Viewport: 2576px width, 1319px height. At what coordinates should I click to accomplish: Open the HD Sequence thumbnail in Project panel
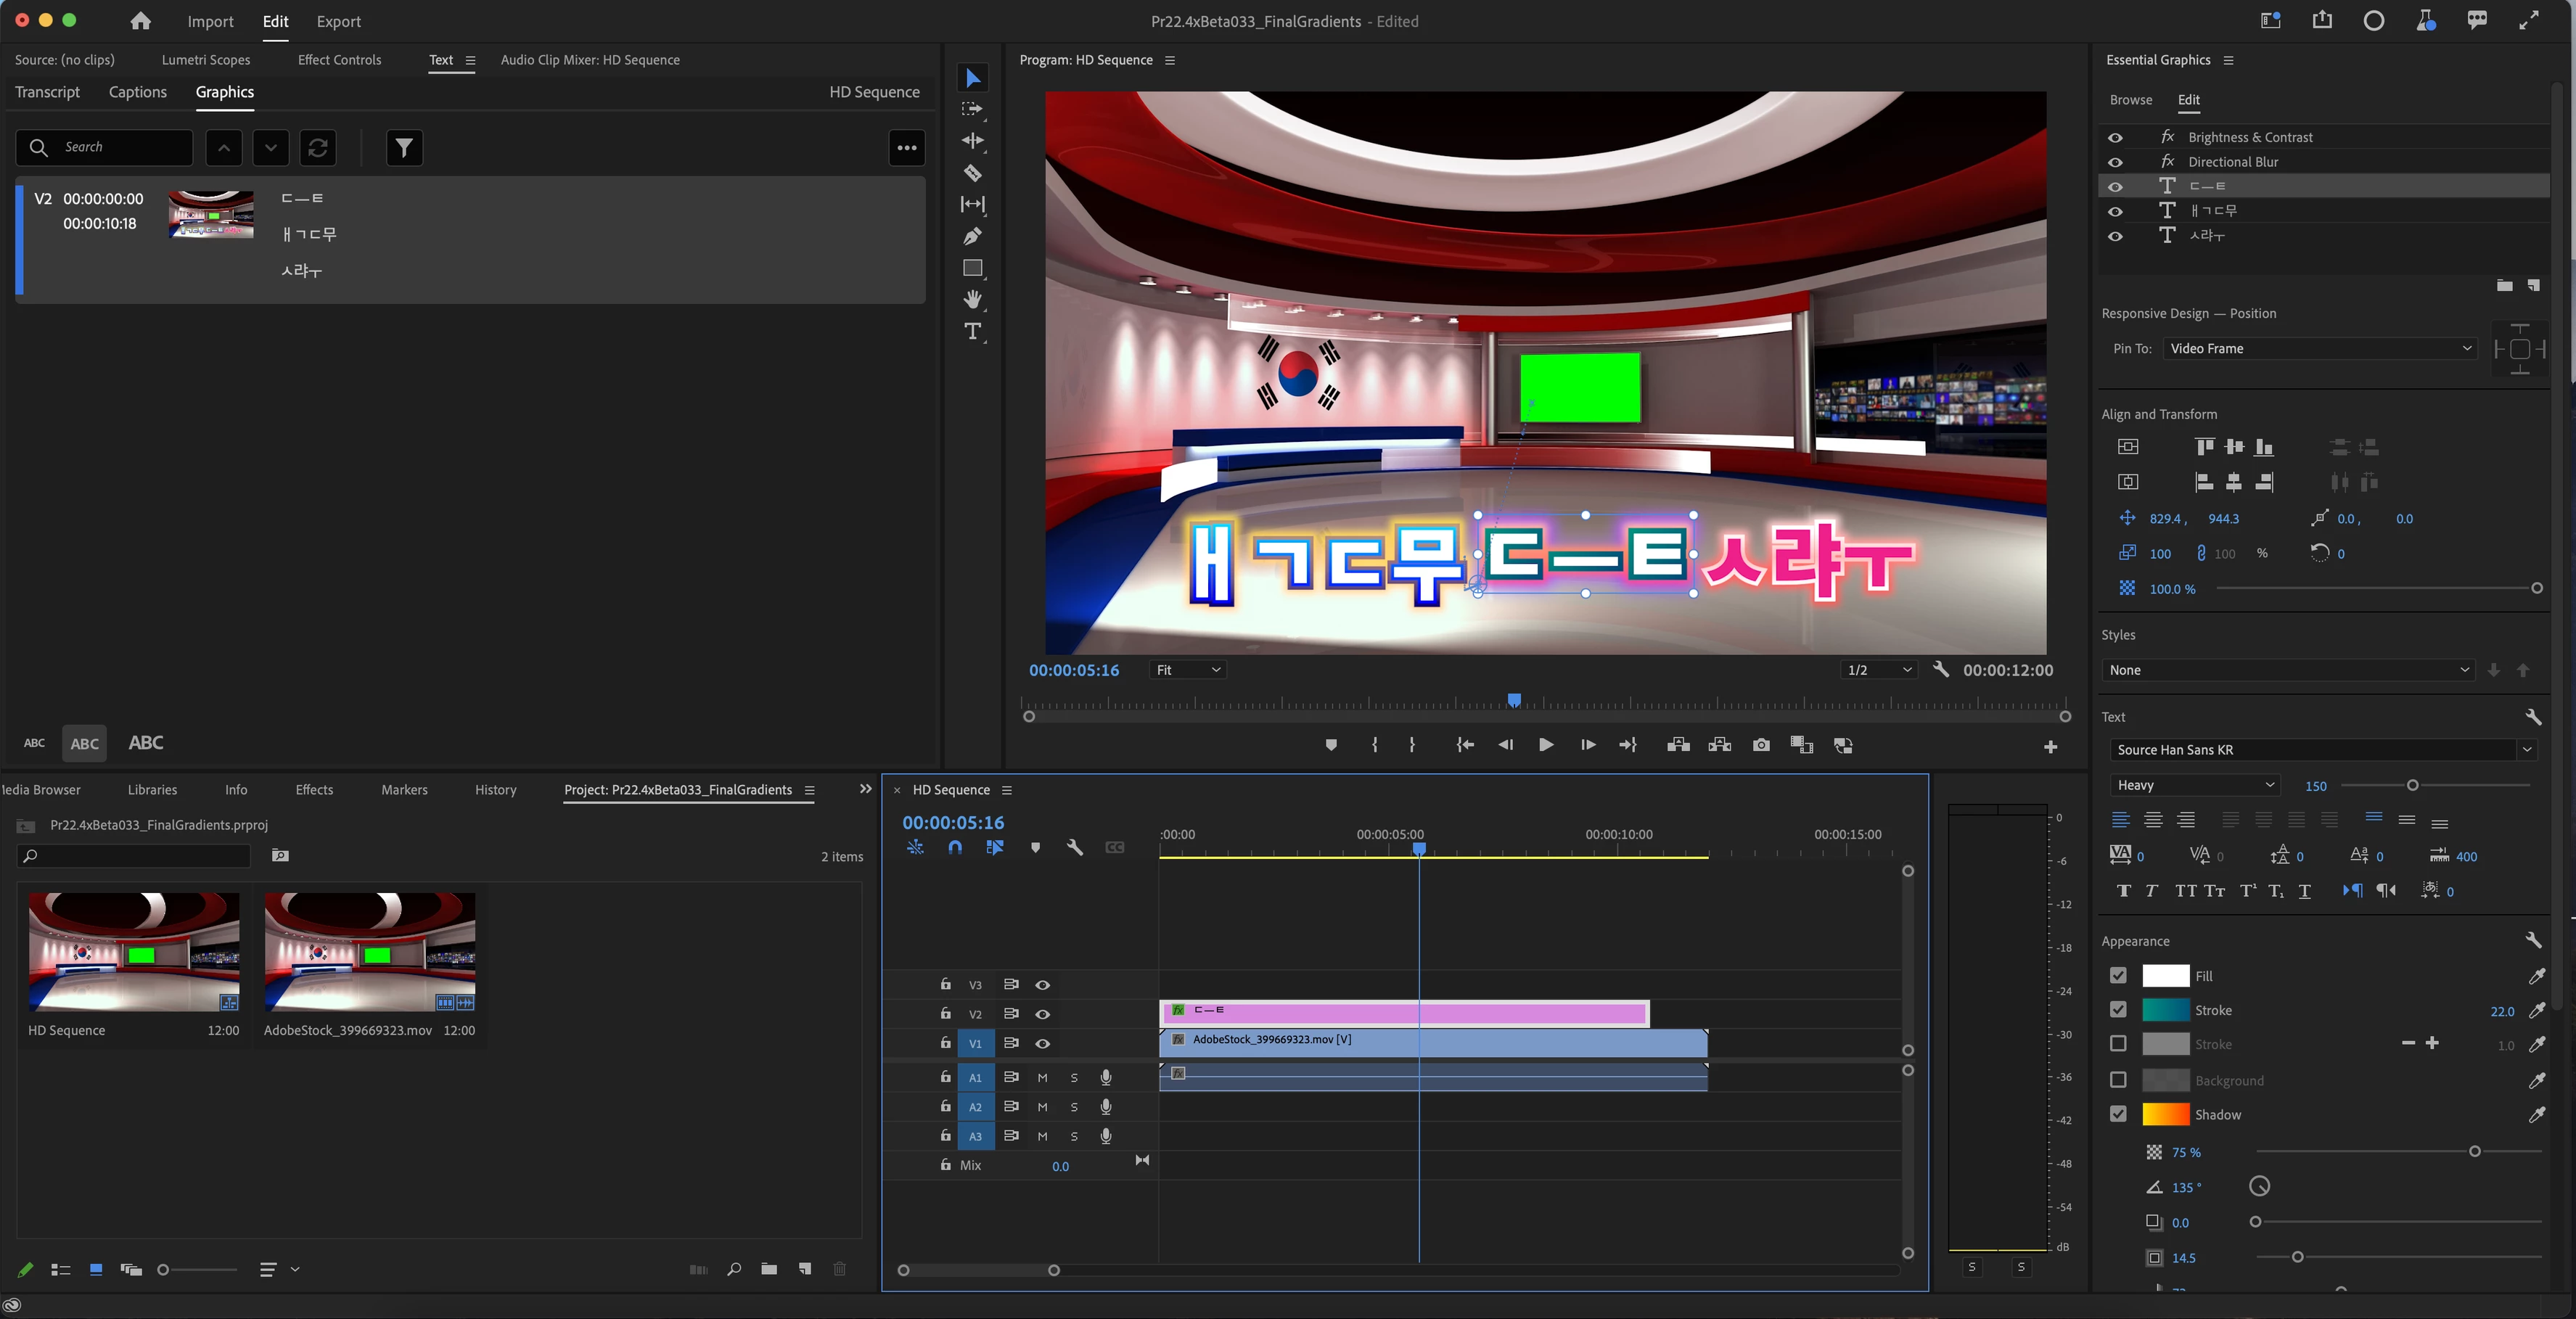(x=134, y=951)
